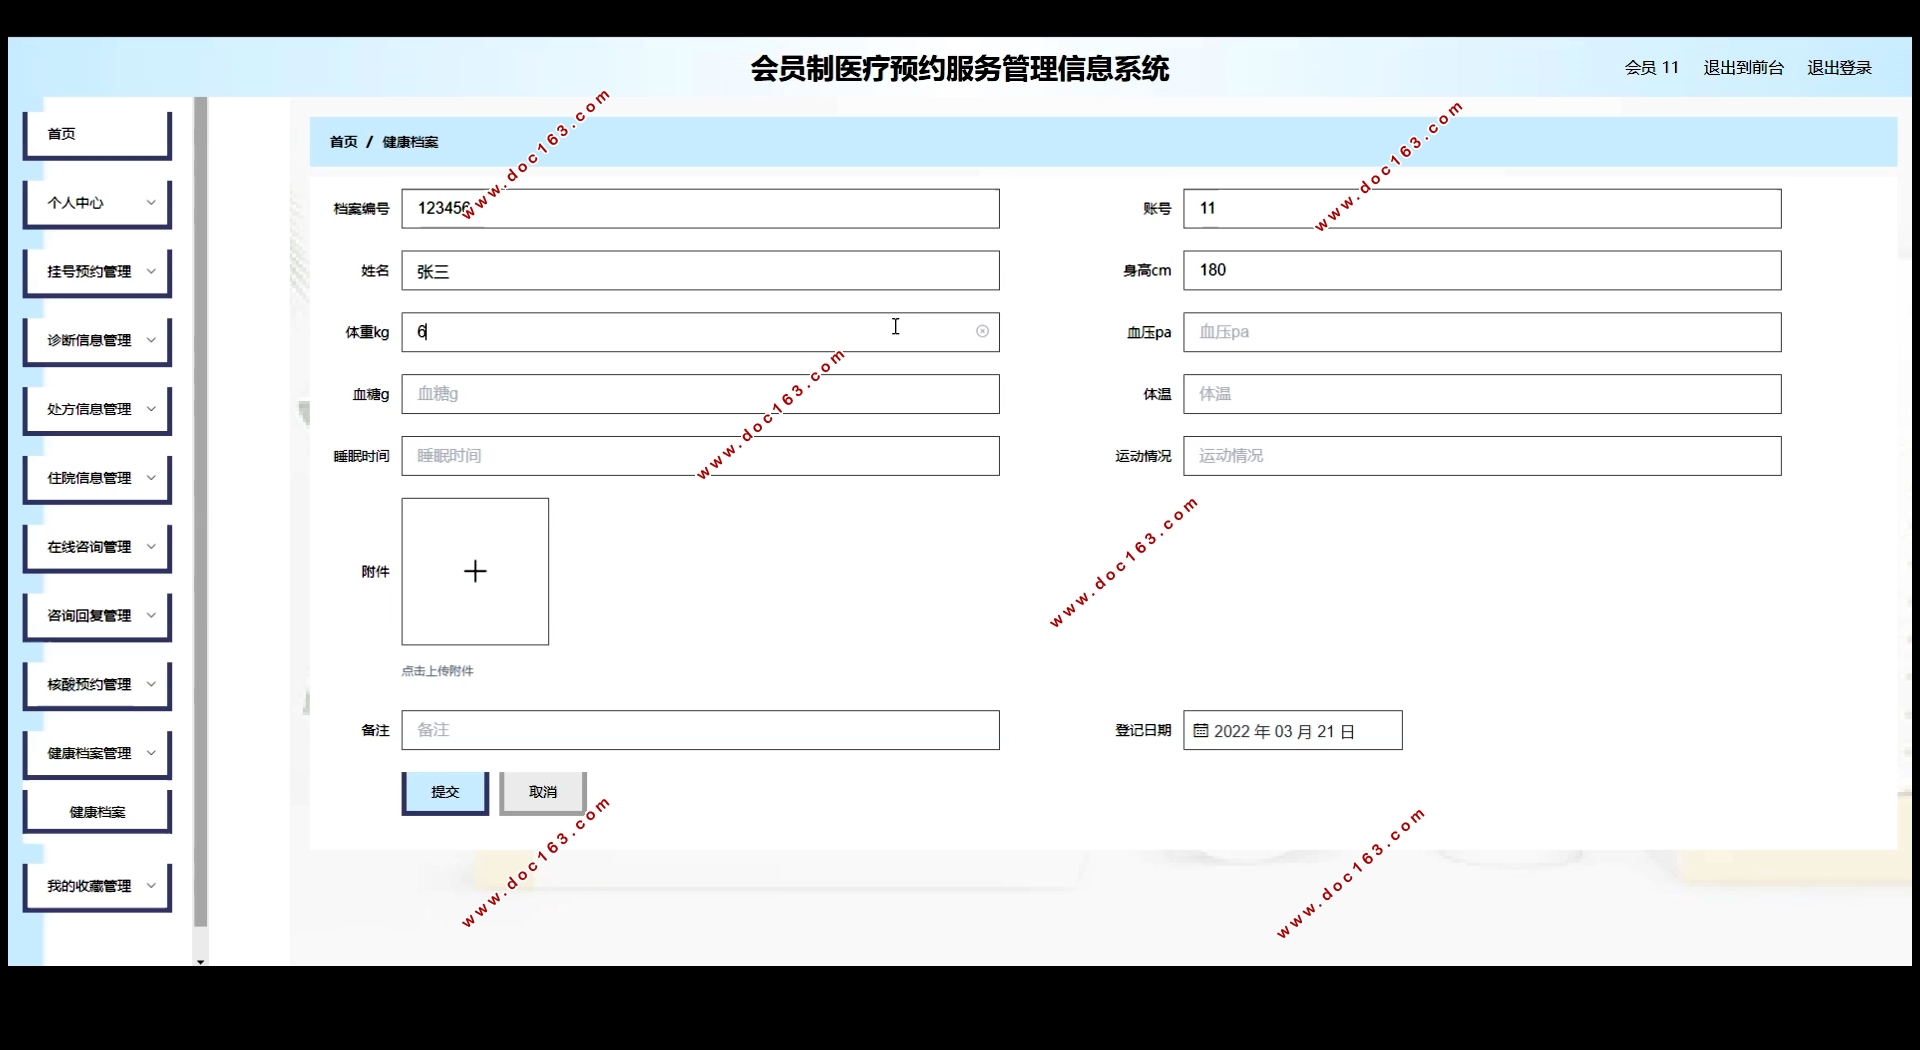Viewport: 1920px width, 1050px height.
Task: Focus the 睡眠时间 input field
Action: tap(700, 456)
